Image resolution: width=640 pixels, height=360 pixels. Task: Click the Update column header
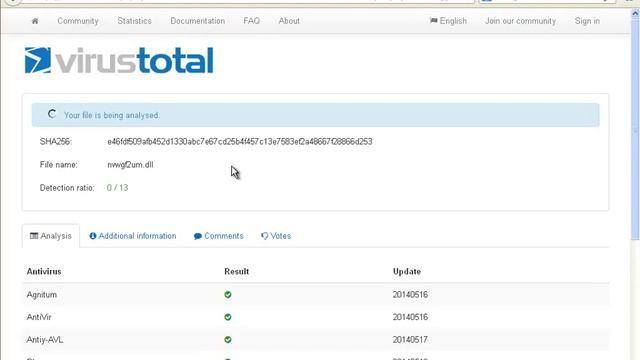point(407,271)
